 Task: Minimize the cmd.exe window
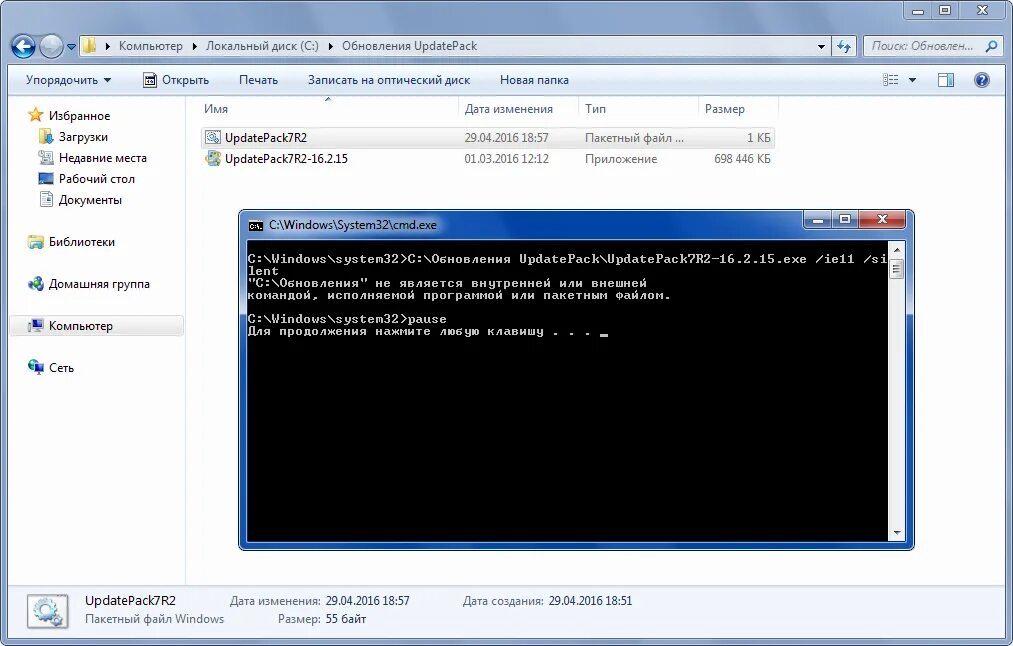[x=818, y=220]
